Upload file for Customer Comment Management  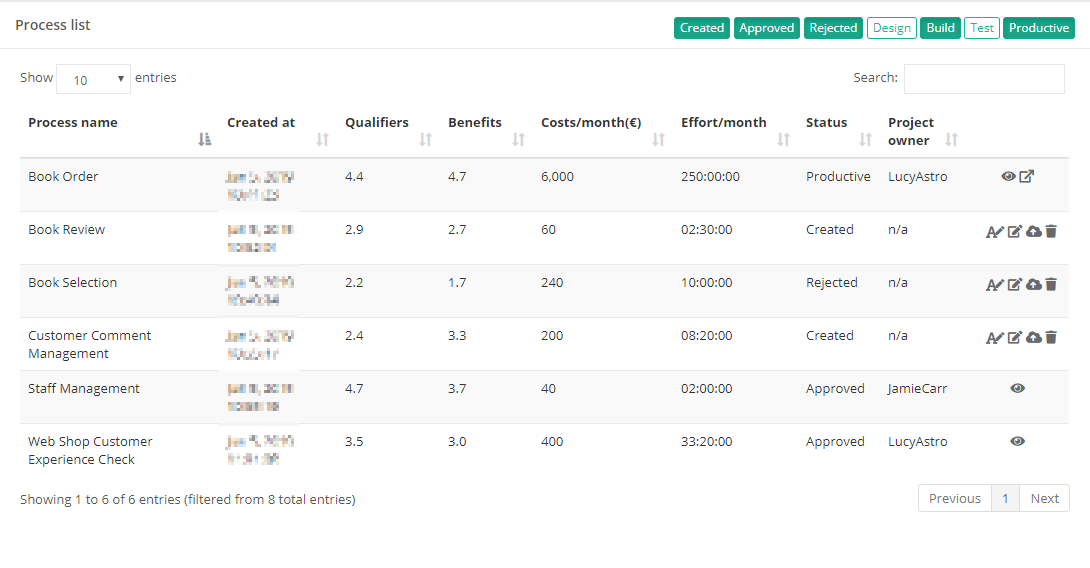pyautogui.click(x=1034, y=337)
